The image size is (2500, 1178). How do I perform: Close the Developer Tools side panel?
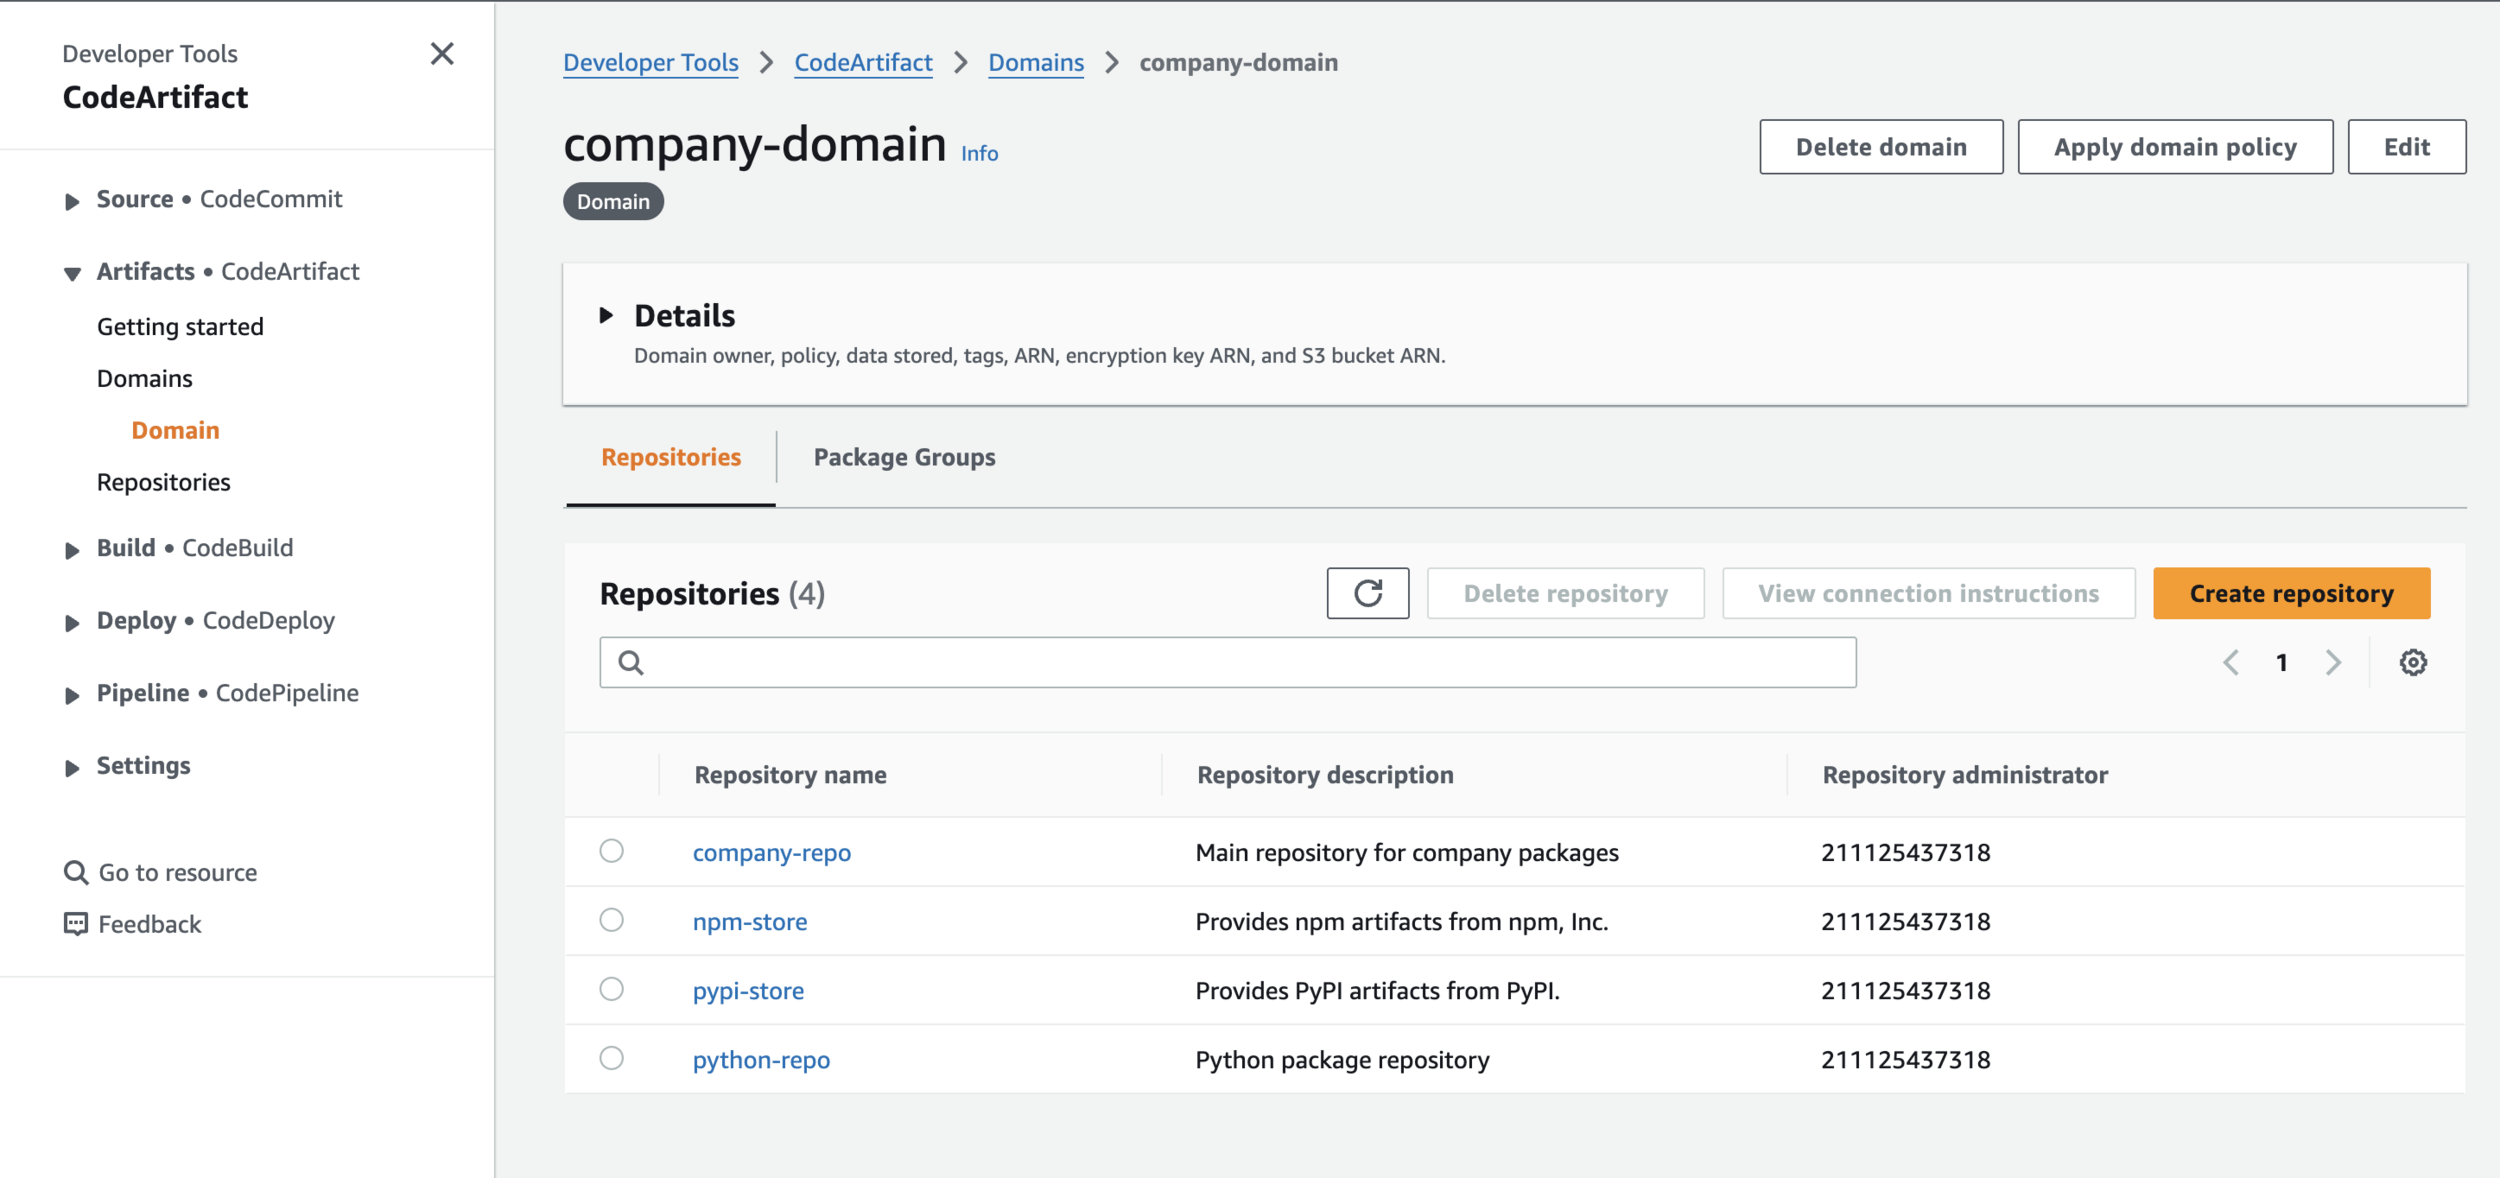[x=442, y=54]
